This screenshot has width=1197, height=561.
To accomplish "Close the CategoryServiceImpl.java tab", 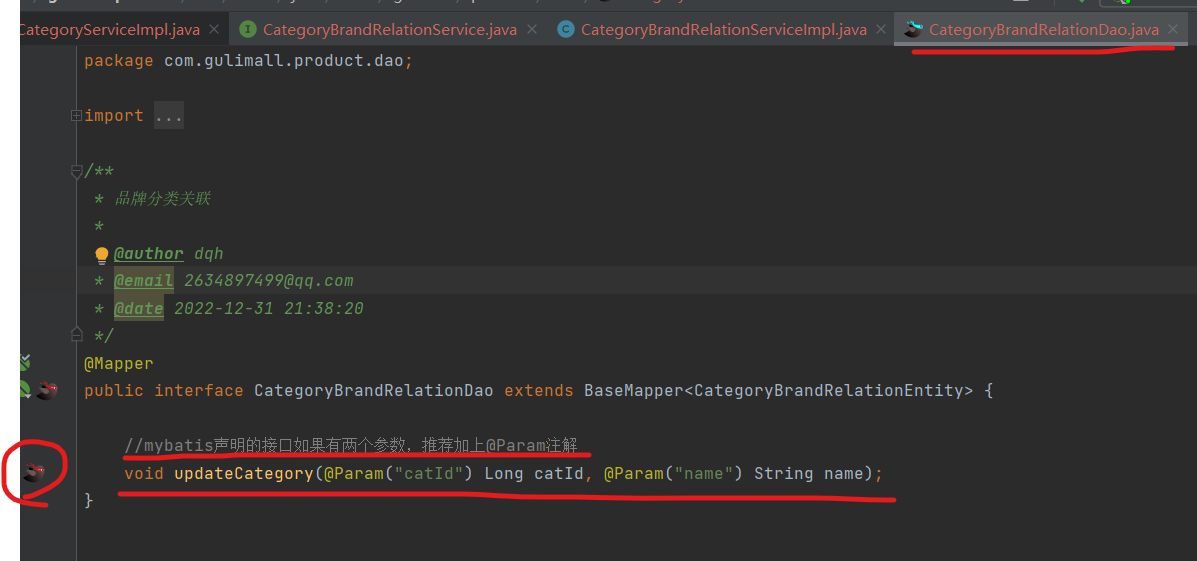I will pyautogui.click(x=215, y=30).
